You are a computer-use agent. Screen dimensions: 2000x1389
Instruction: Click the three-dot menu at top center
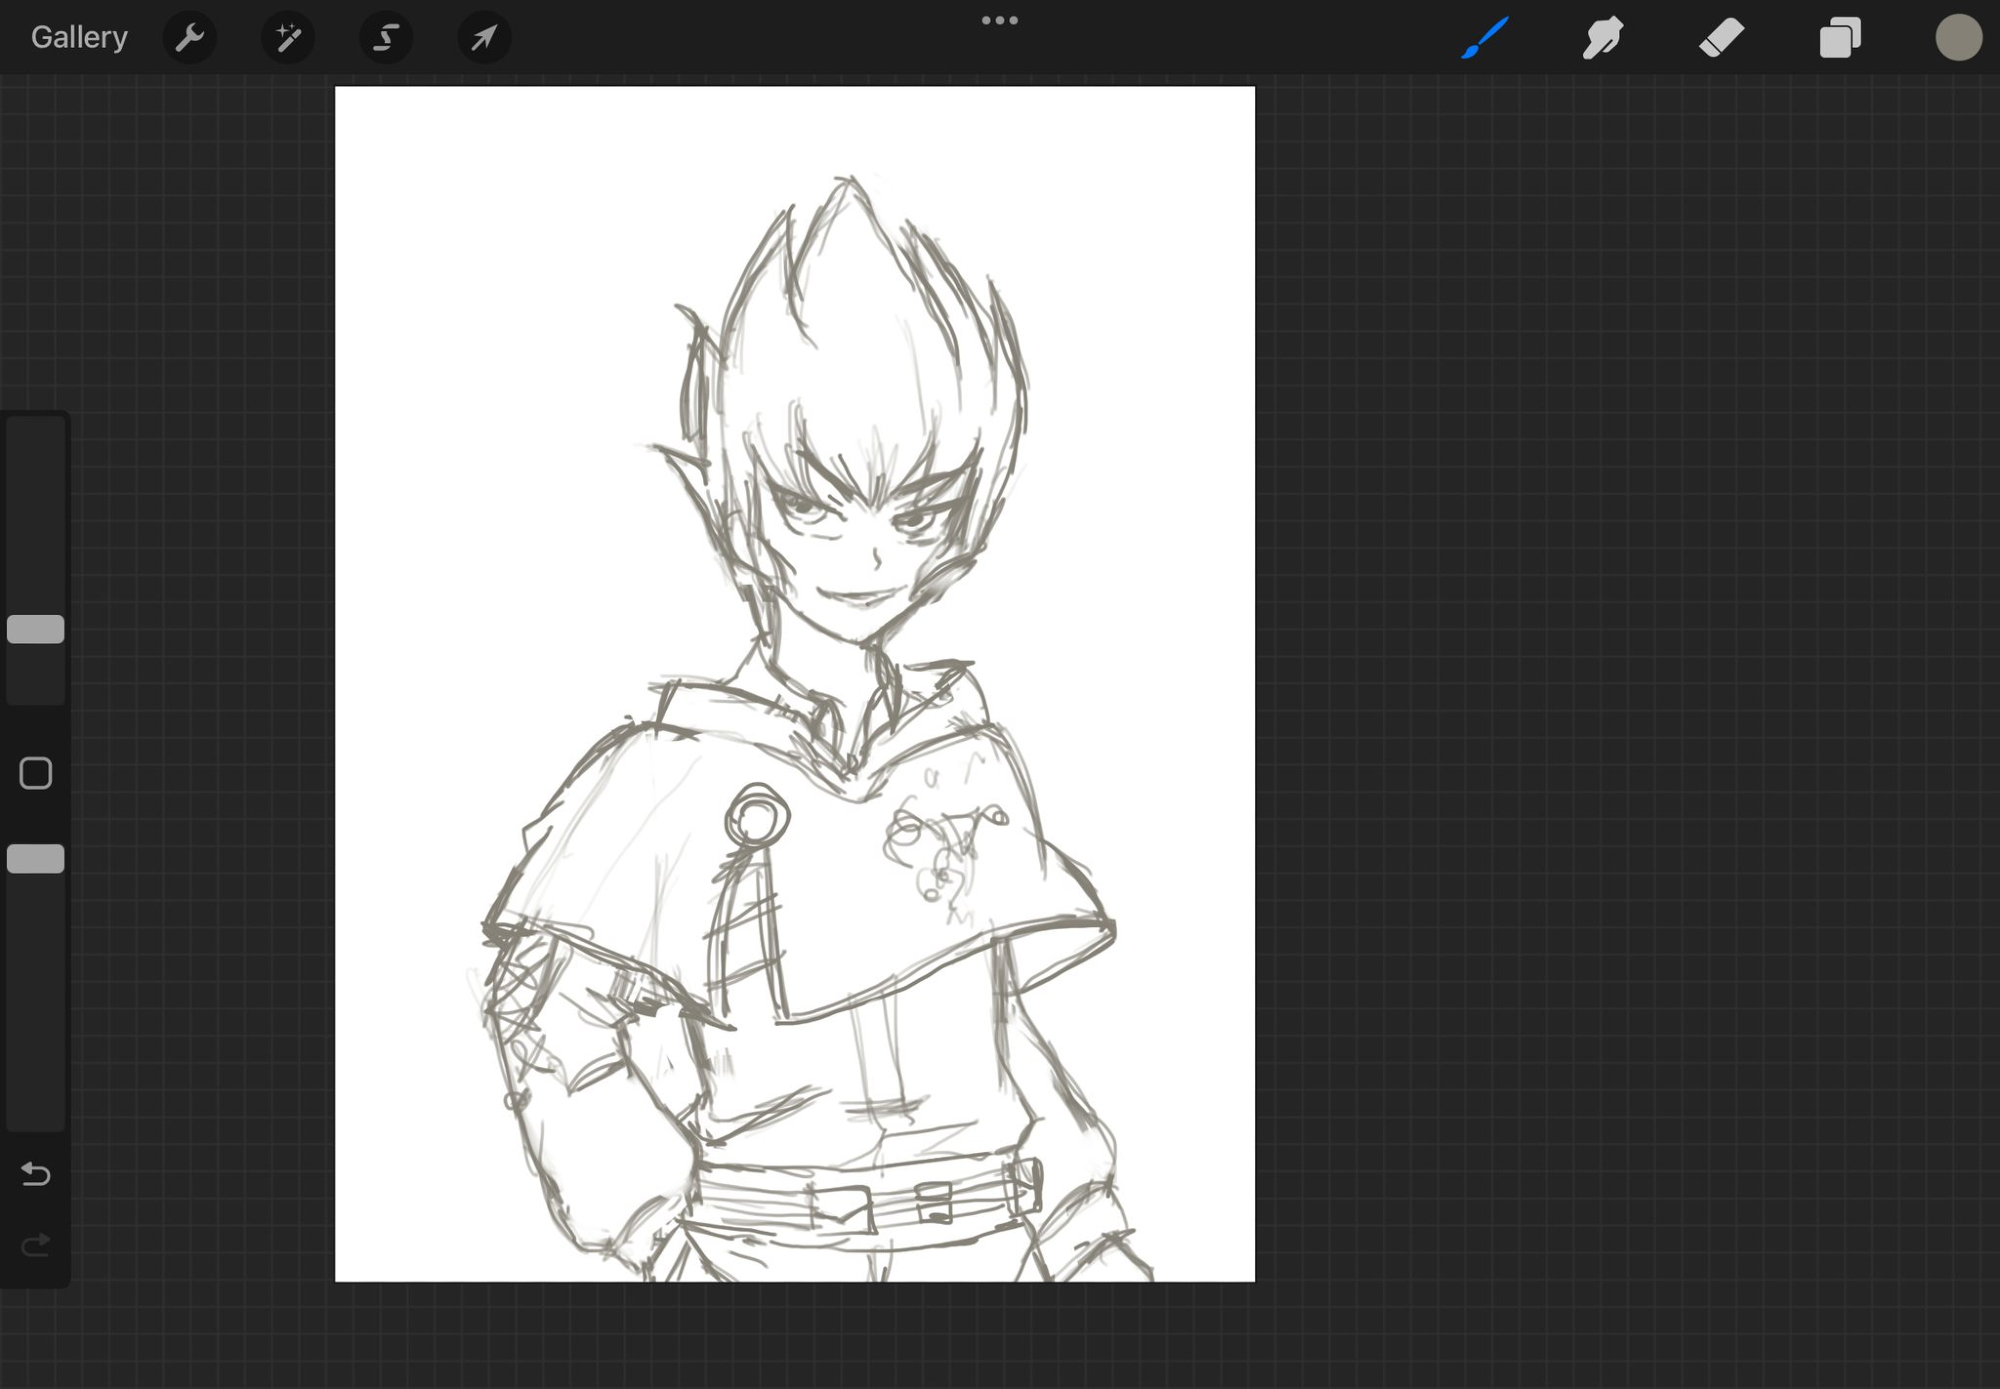click(x=999, y=20)
